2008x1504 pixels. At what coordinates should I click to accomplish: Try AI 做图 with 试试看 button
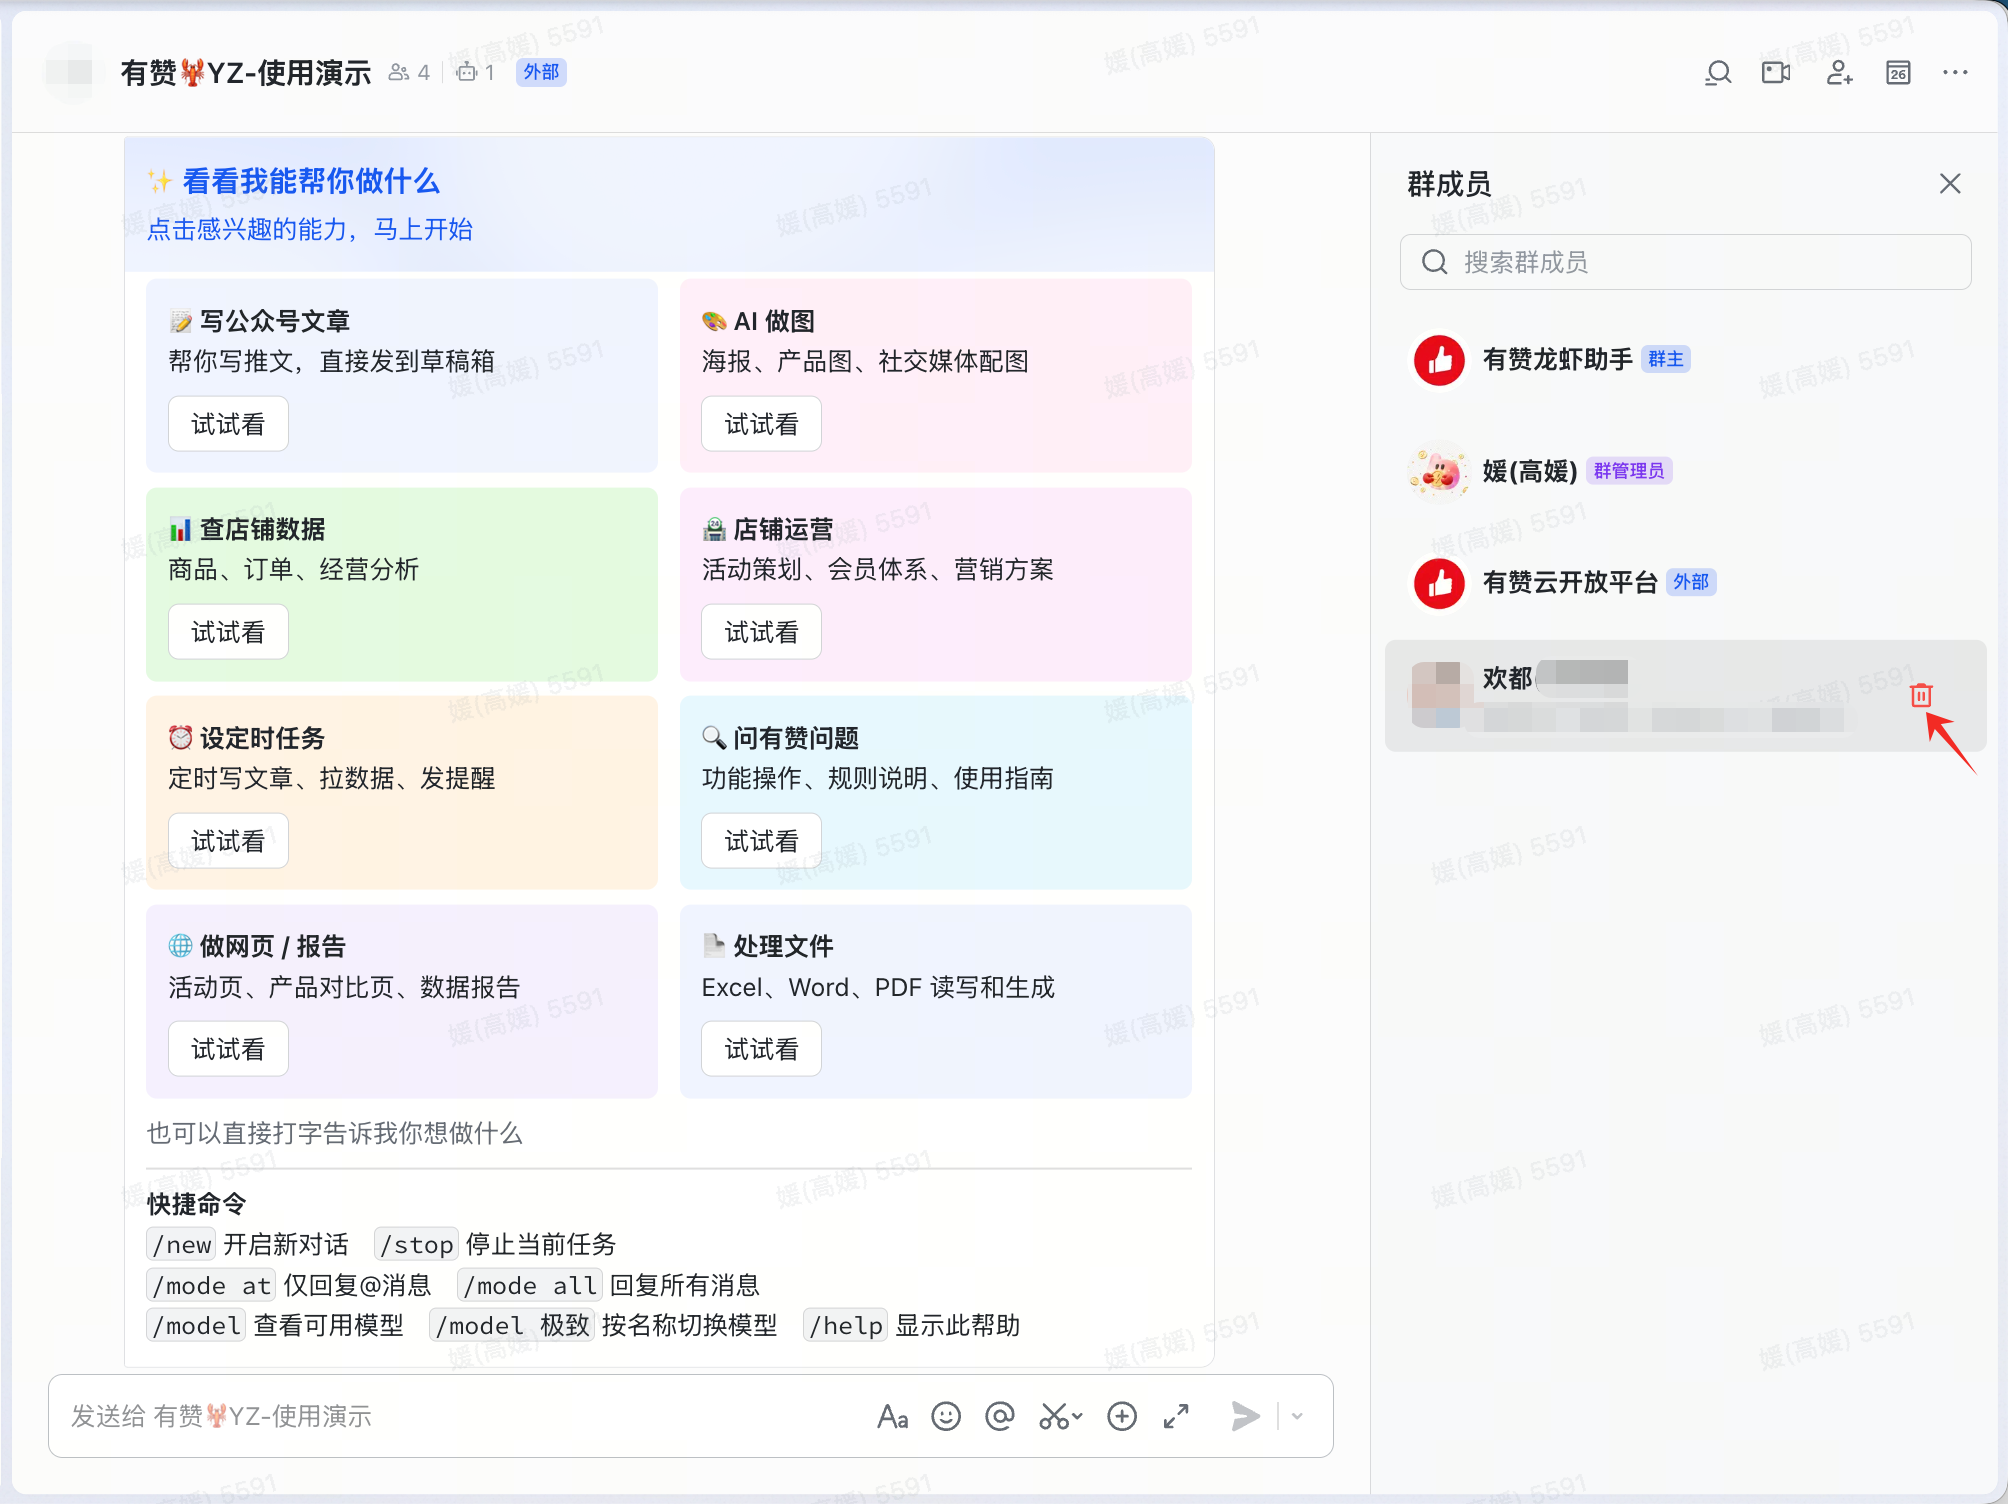pyautogui.click(x=761, y=424)
